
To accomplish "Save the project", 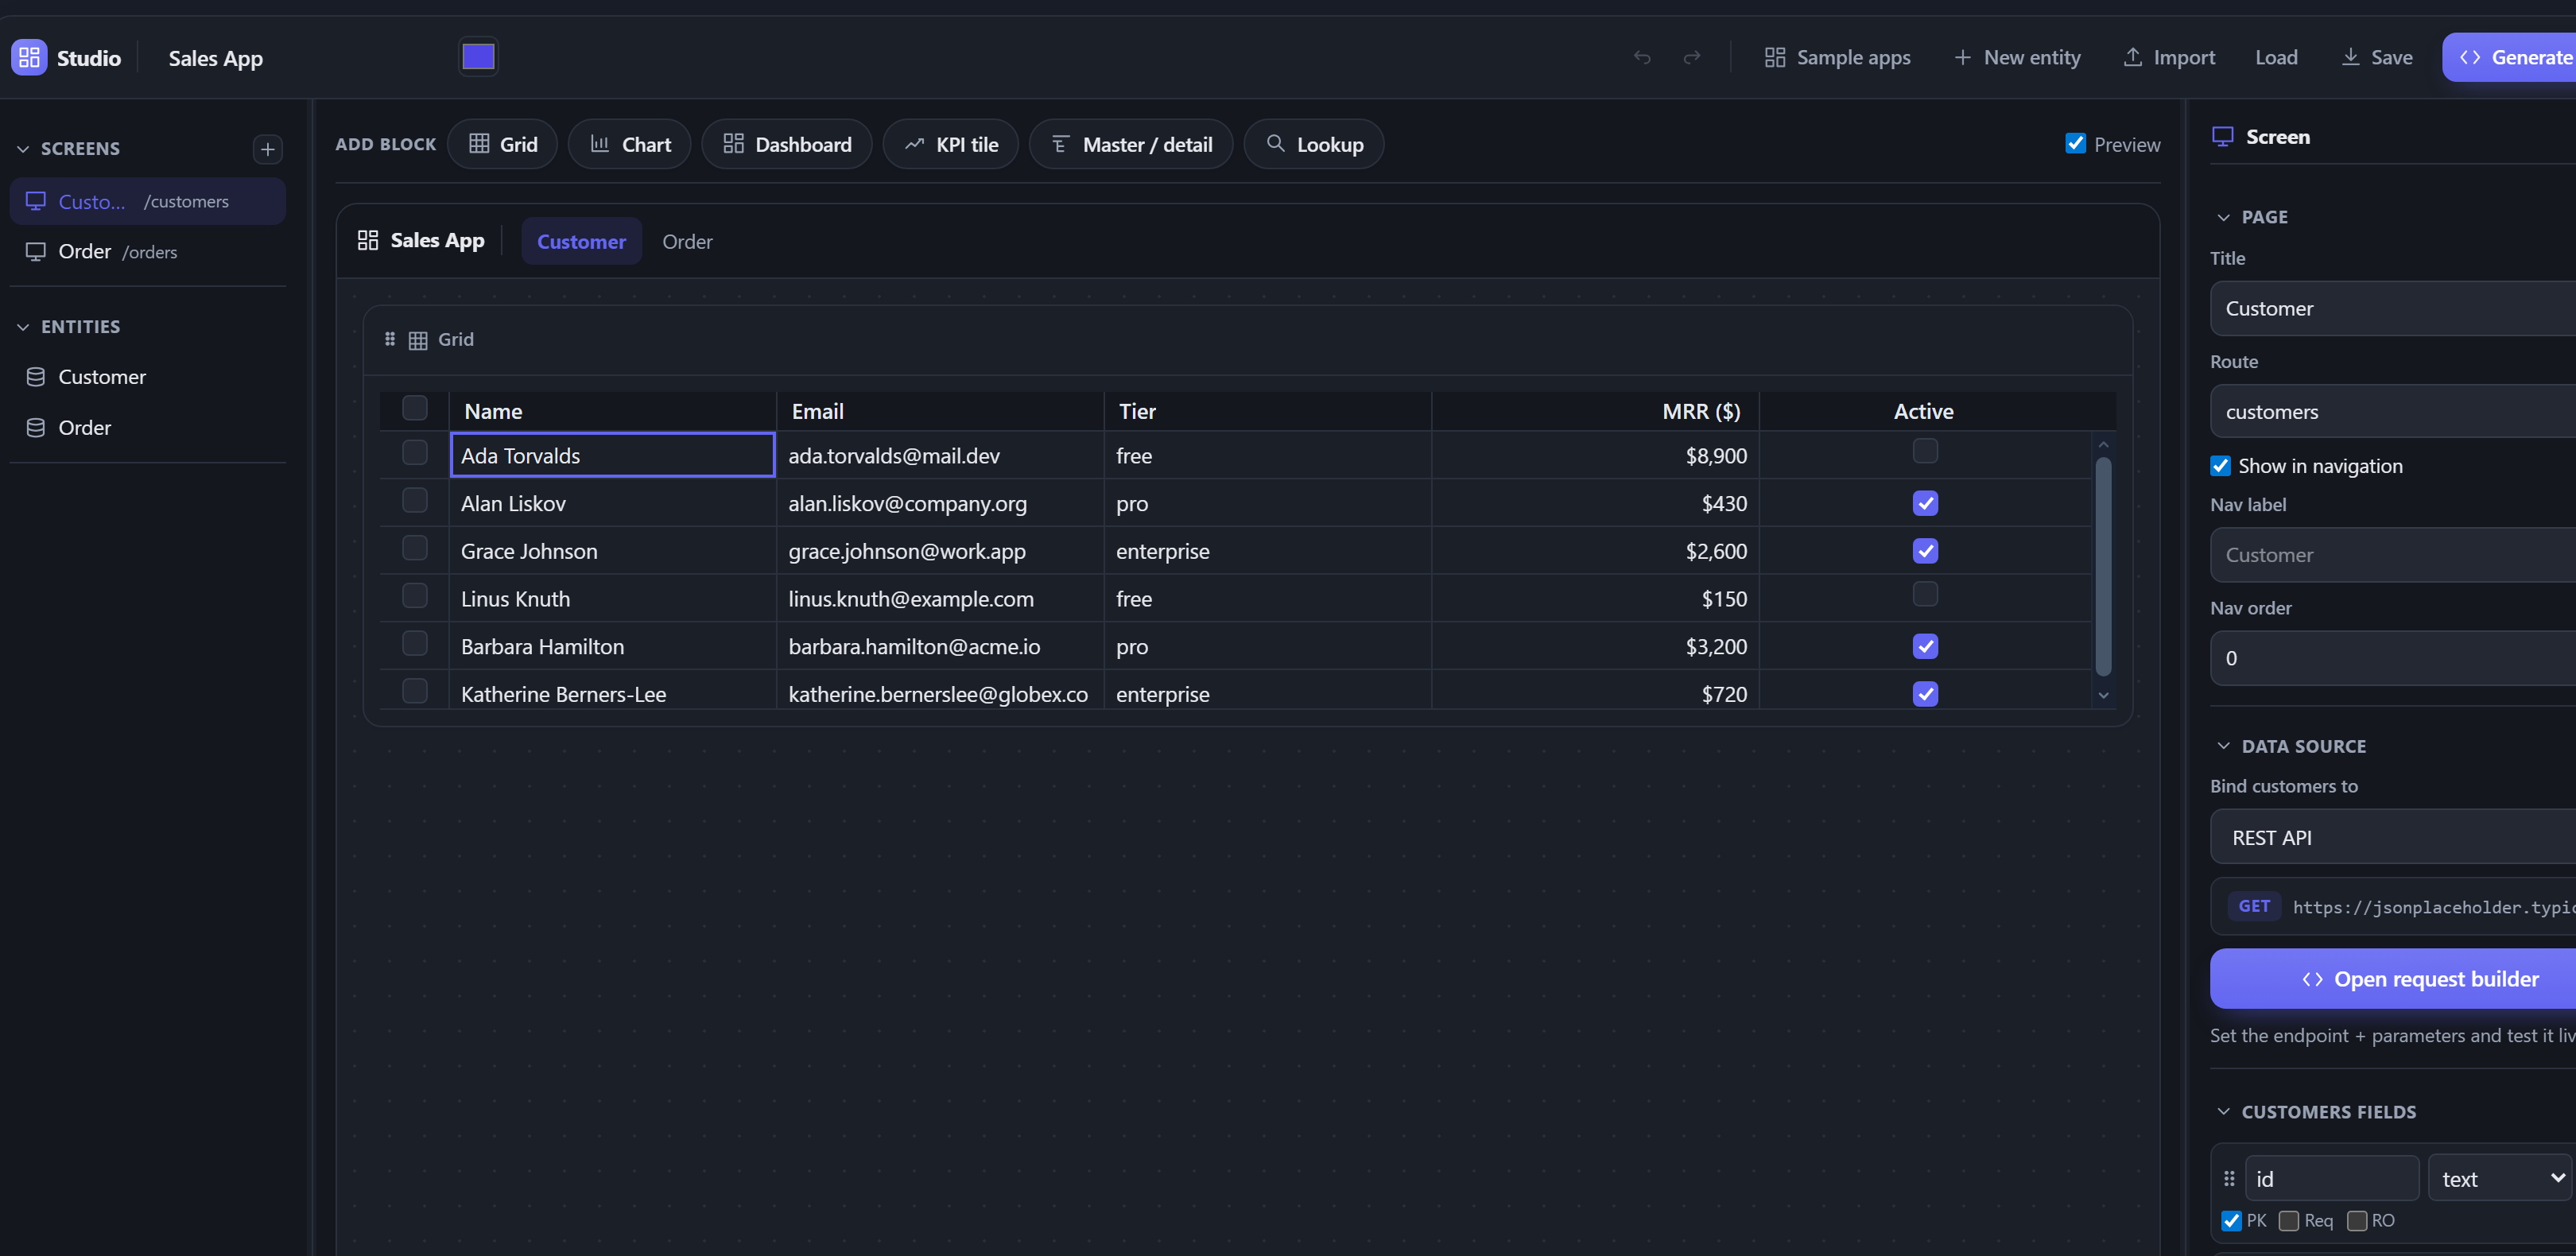I will tap(2377, 57).
